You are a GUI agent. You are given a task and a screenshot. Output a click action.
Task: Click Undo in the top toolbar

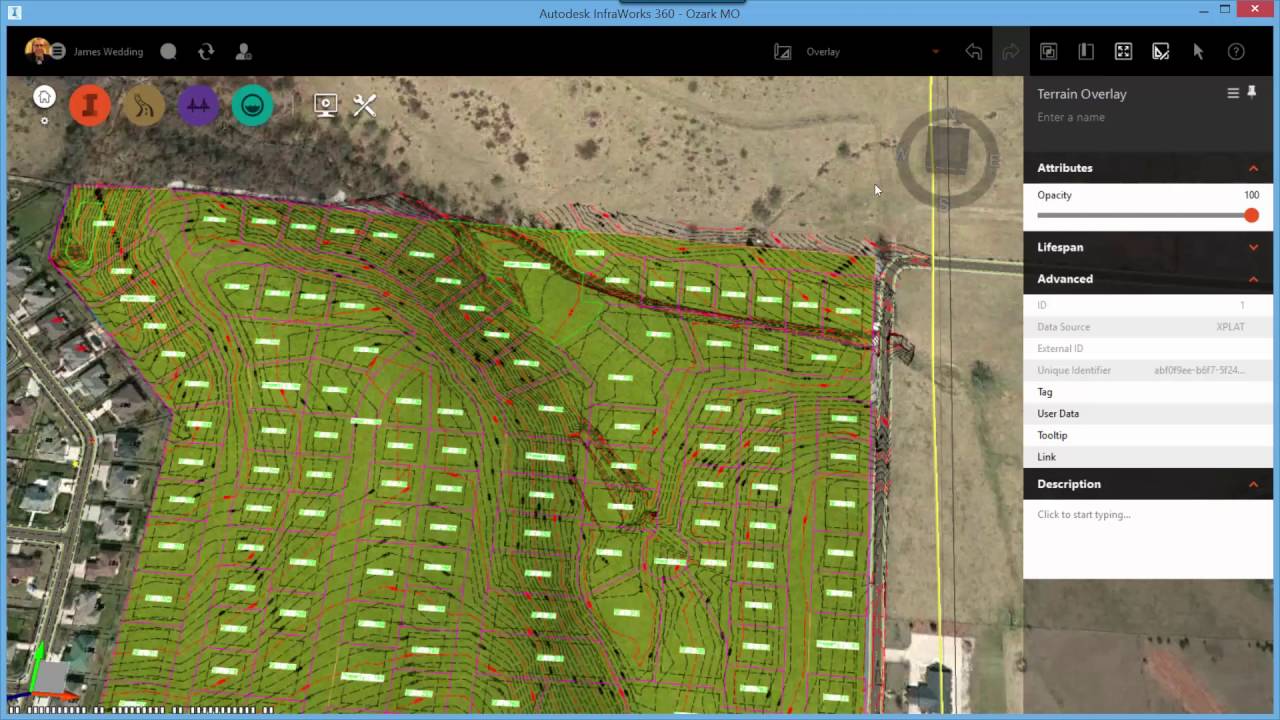973,51
